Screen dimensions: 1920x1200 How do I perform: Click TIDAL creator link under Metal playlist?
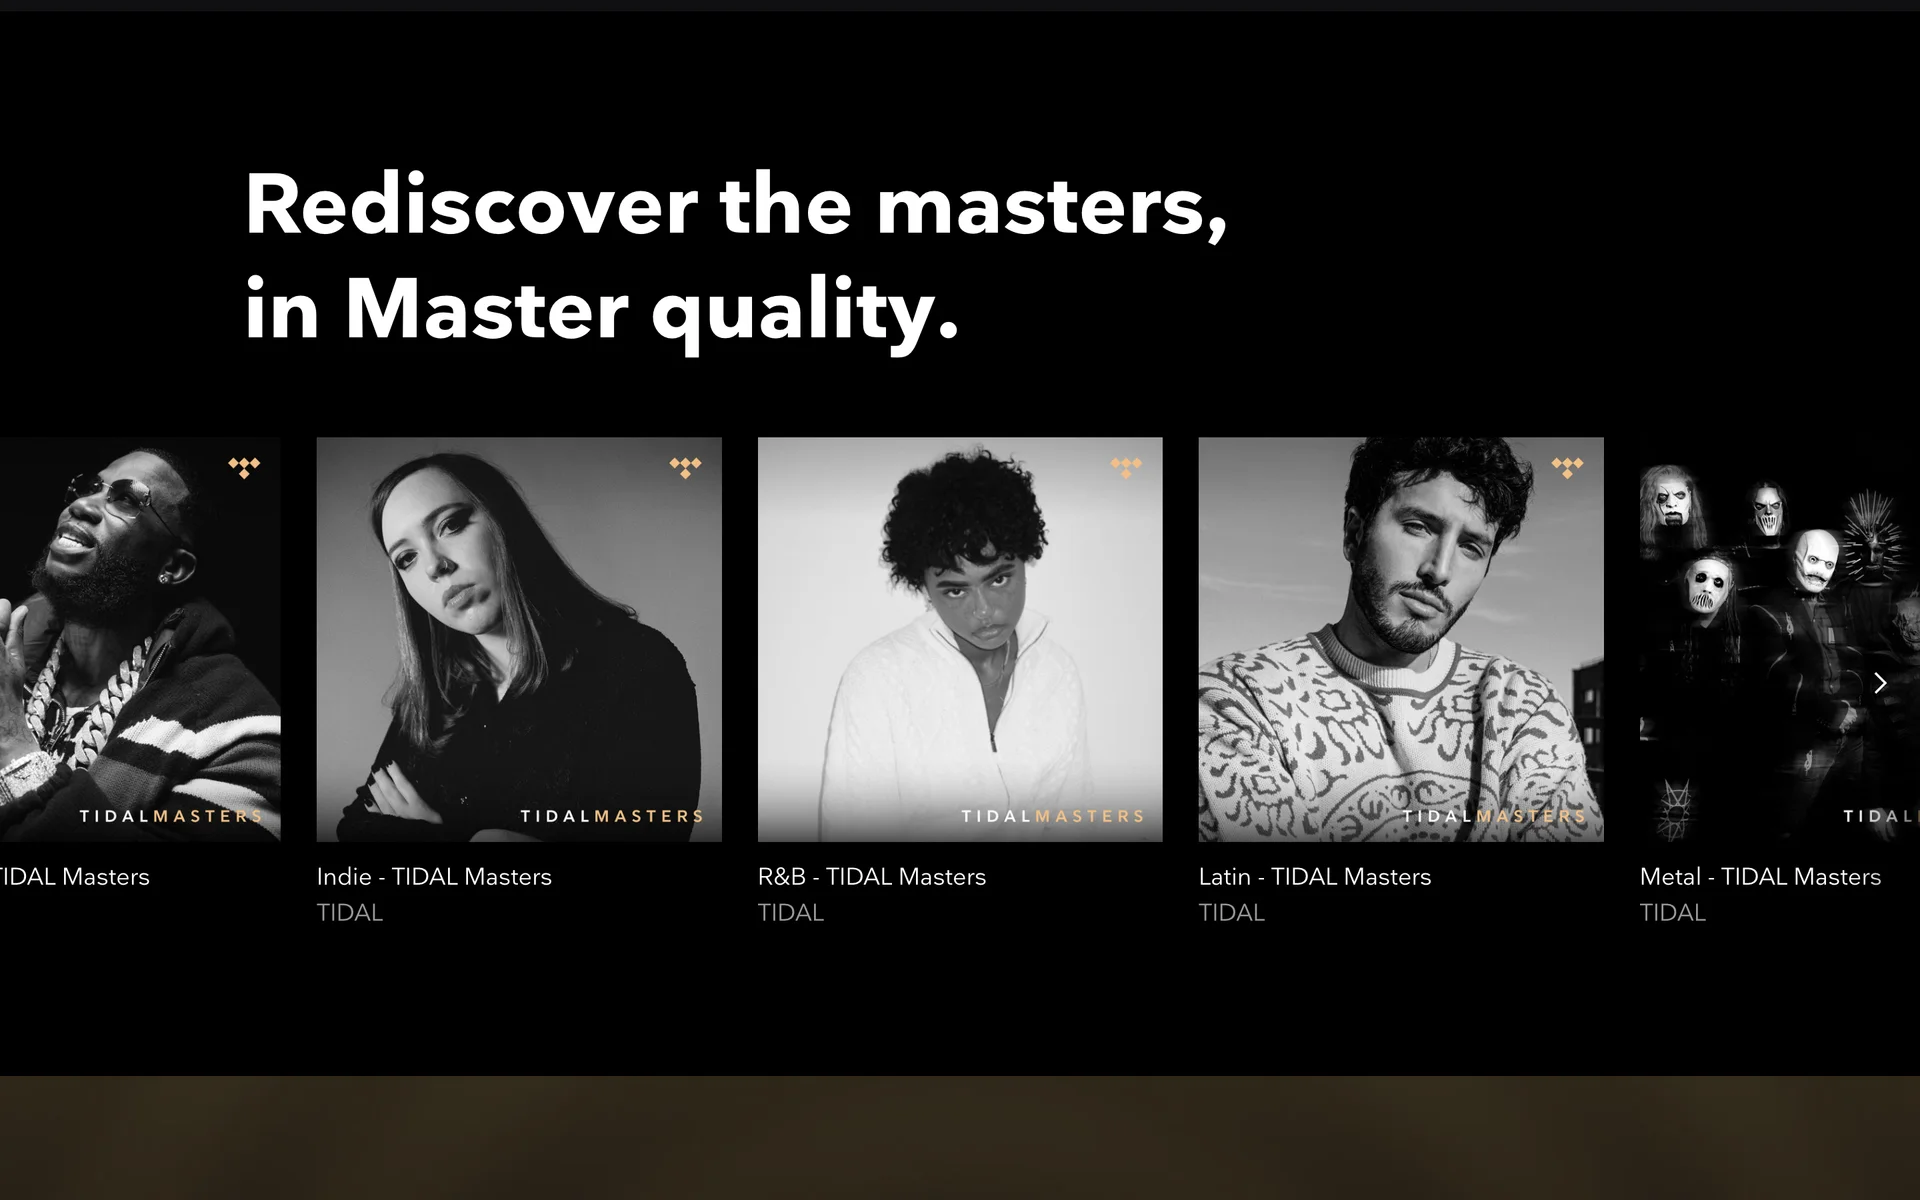point(1673,913)
